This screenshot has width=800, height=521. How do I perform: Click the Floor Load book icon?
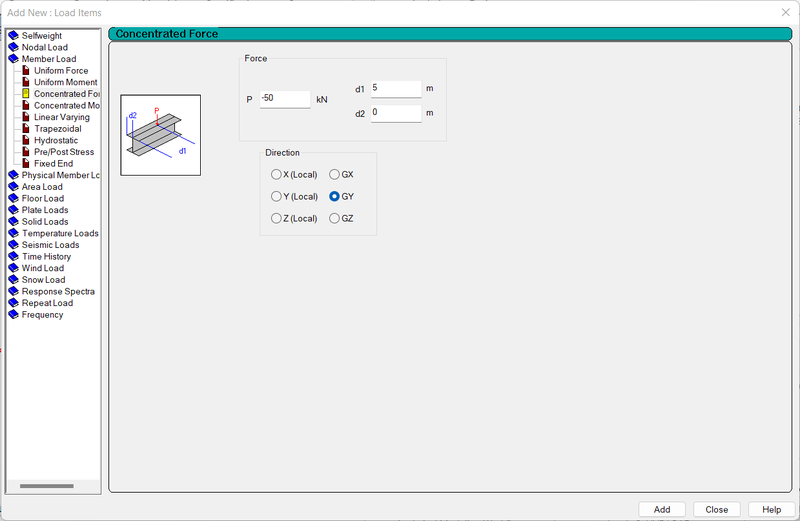[14, 199]
